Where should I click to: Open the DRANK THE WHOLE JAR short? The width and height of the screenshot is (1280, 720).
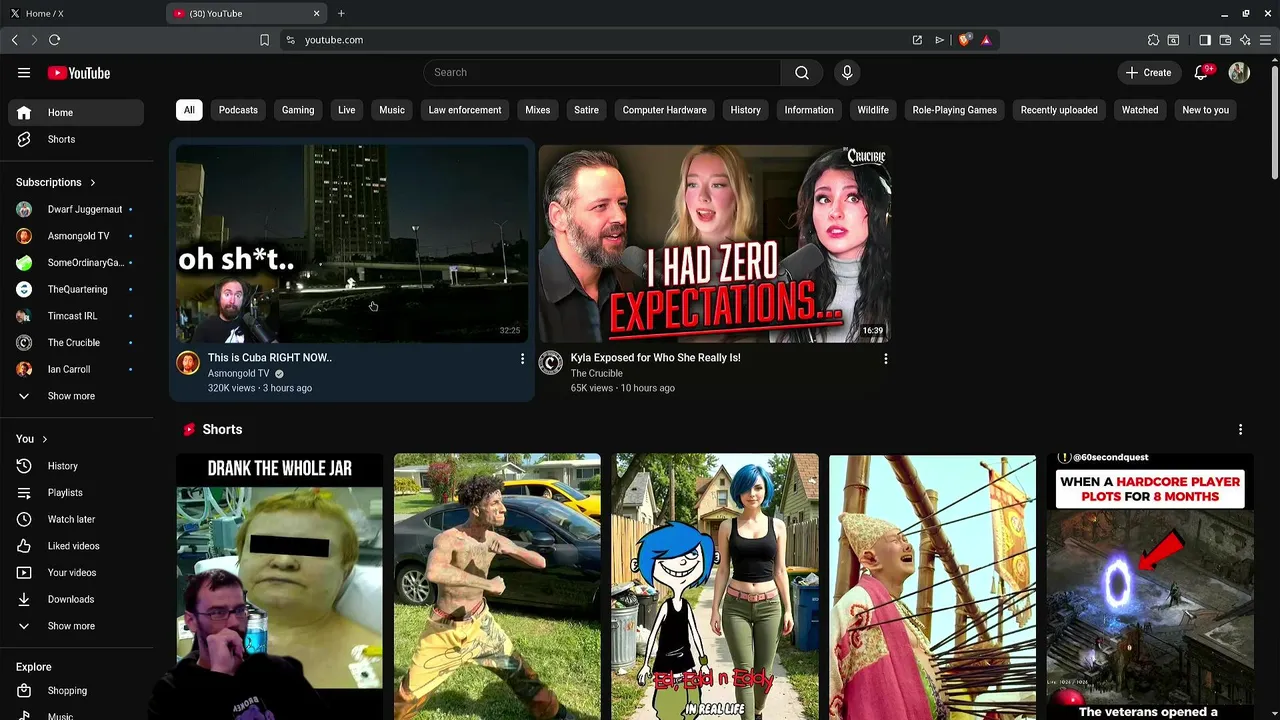(x=279, y=587)
